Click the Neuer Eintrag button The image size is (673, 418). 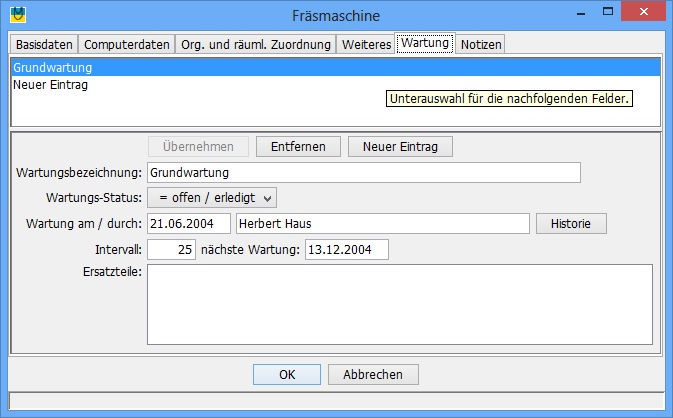[400, 146]
